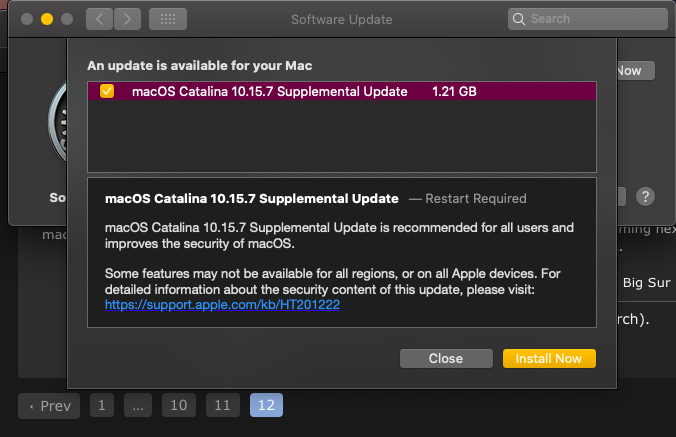Go forward with the right chevron toolbar button
The height and width of the screenshot is (437, 676).
coord(128,19)
